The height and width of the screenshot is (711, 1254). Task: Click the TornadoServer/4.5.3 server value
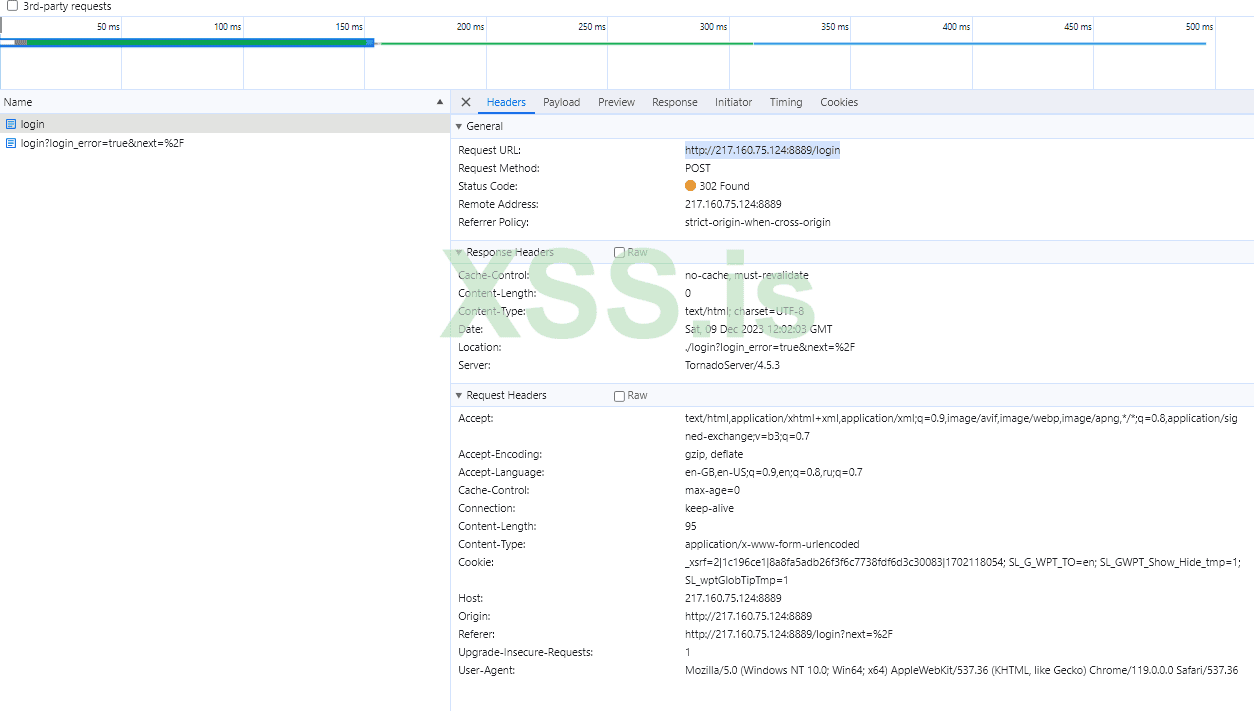tap(732, 365)
